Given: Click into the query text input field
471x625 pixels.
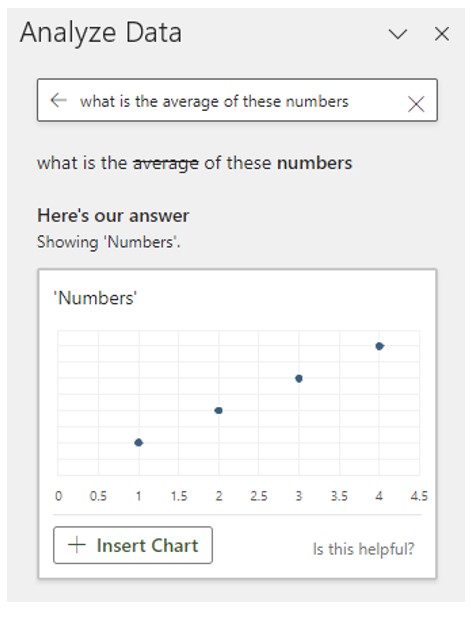Looking at the screenshot, I should tap(237, 100).
